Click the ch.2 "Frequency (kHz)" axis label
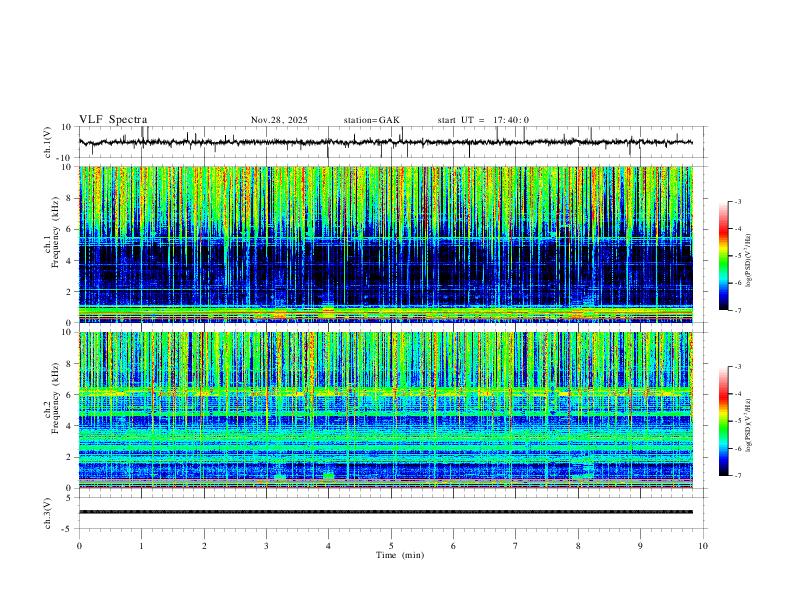 (55, 398)
